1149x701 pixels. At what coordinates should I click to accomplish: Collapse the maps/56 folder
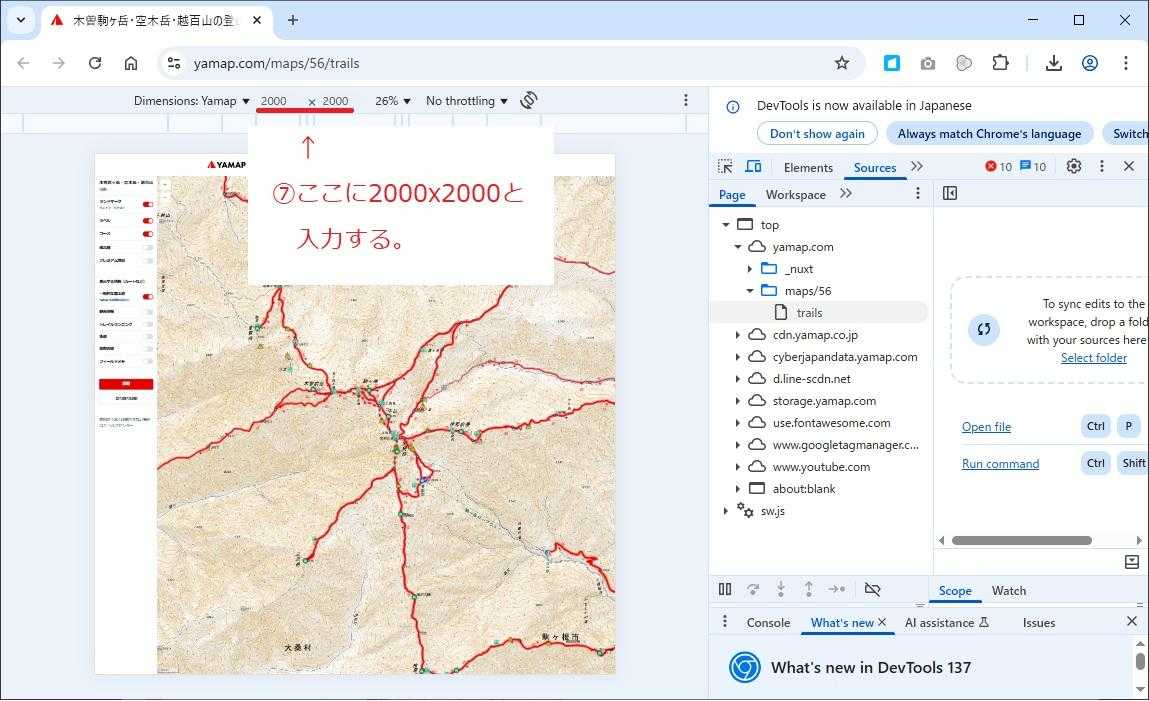(750, 291)
